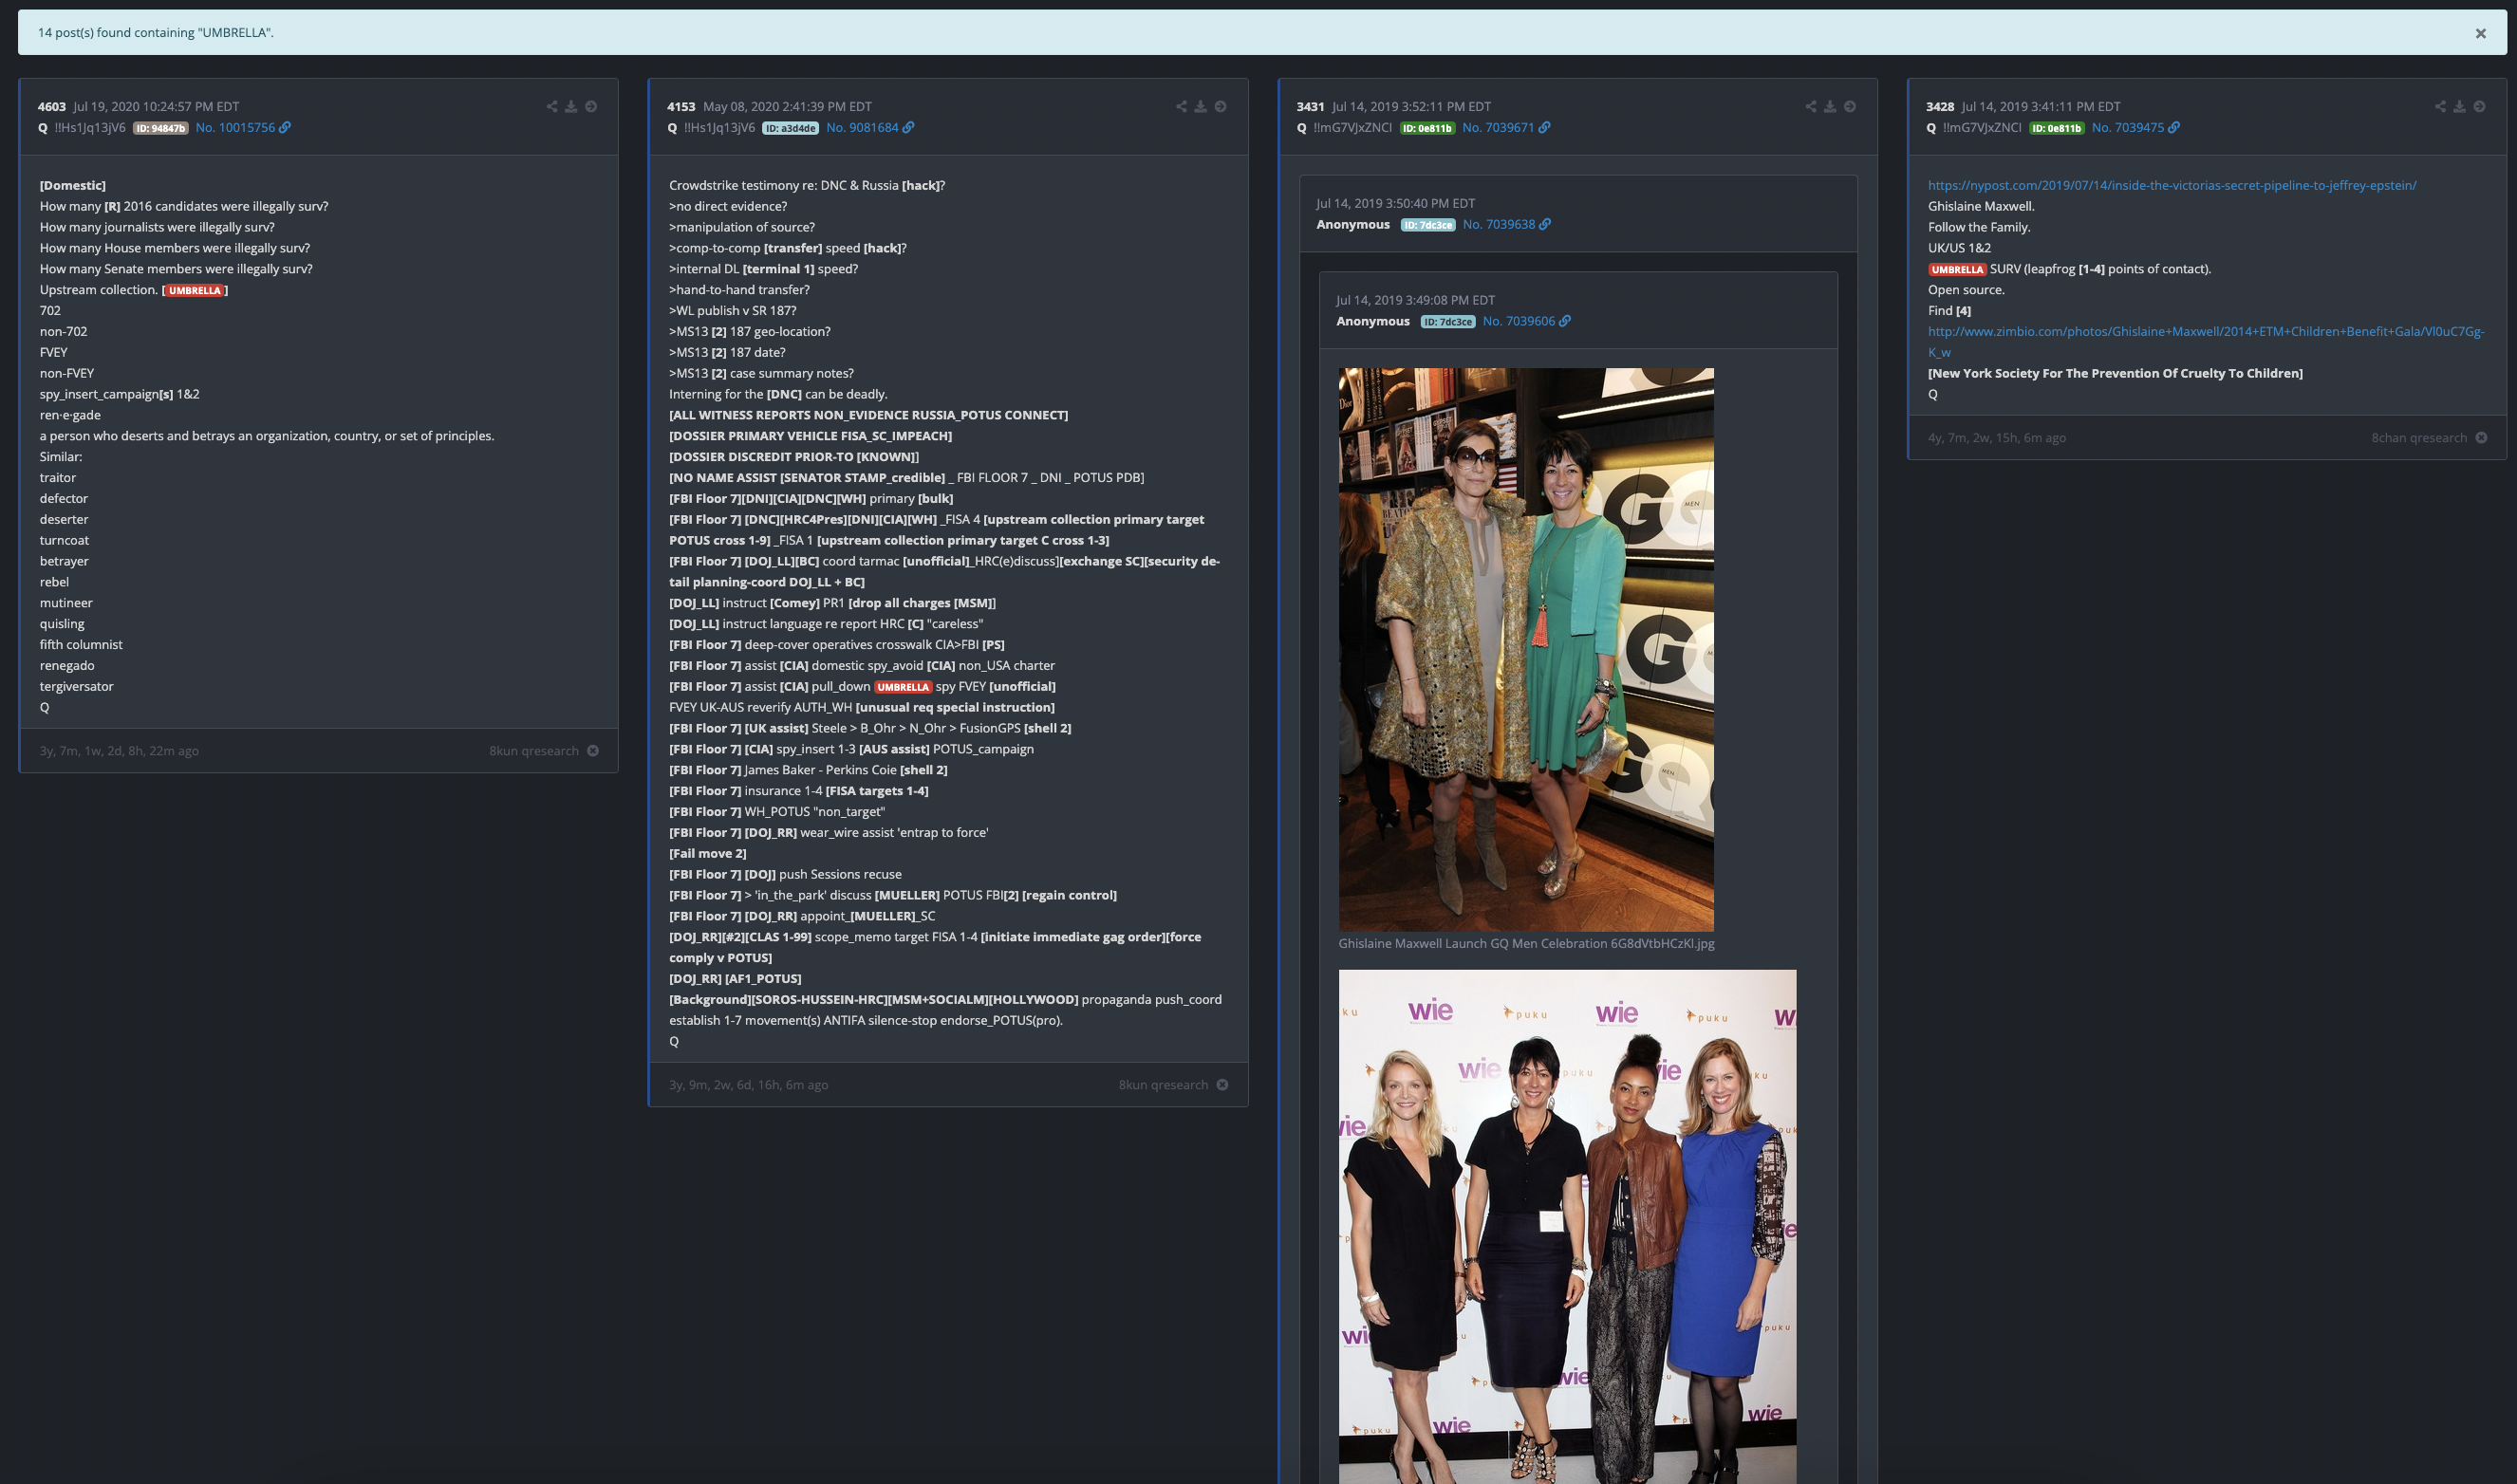Image resolution: width=2517 pixels, height=1484 pixels.
Task: Click the highlighted UMBRELLA tag in post 4153
Action: click(x=903, y=687)
